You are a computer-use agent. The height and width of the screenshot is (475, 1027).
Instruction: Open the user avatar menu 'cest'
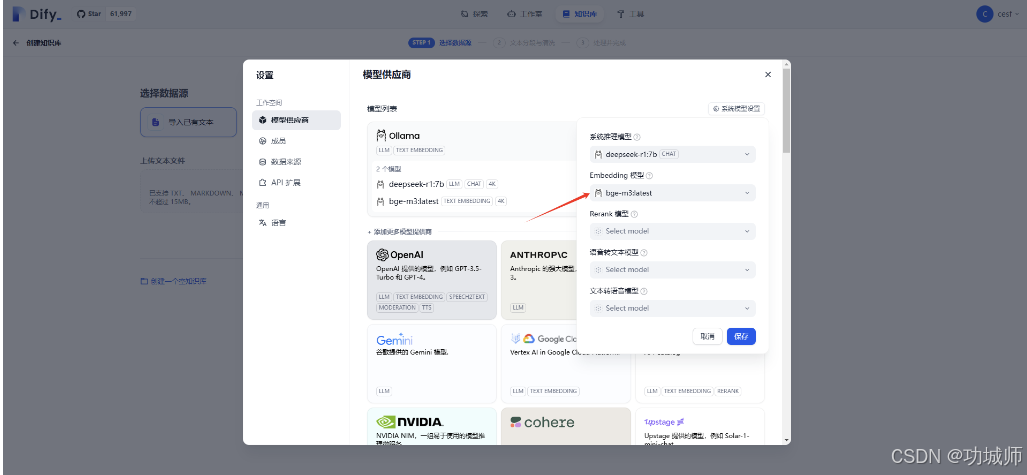point(998,14)
